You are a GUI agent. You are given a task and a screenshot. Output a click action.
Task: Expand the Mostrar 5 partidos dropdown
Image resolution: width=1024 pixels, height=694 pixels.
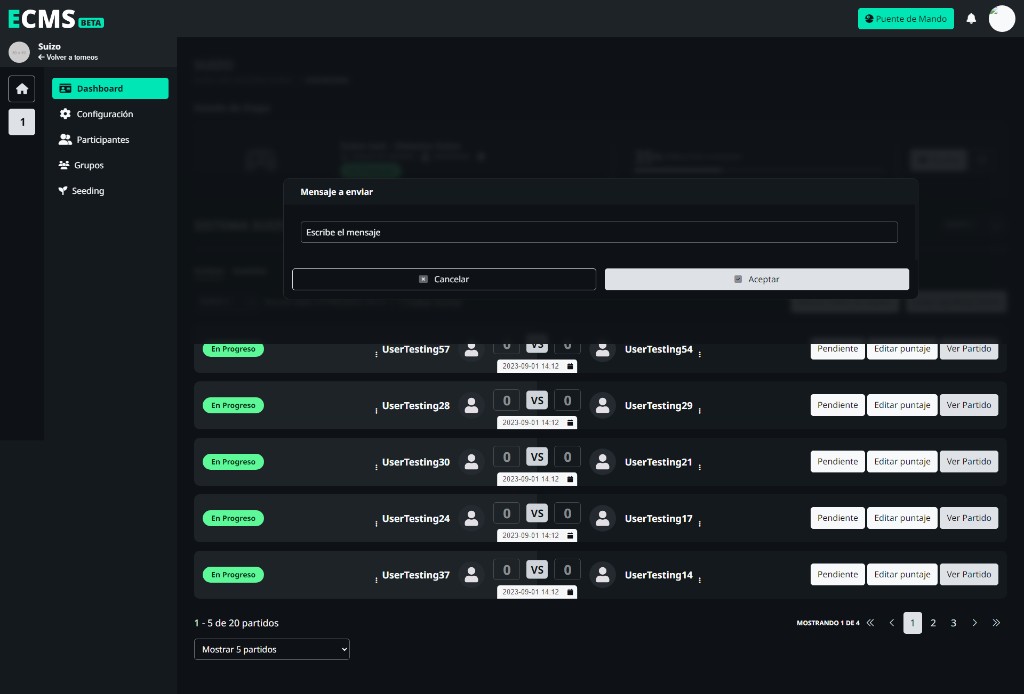pos(272,649)
